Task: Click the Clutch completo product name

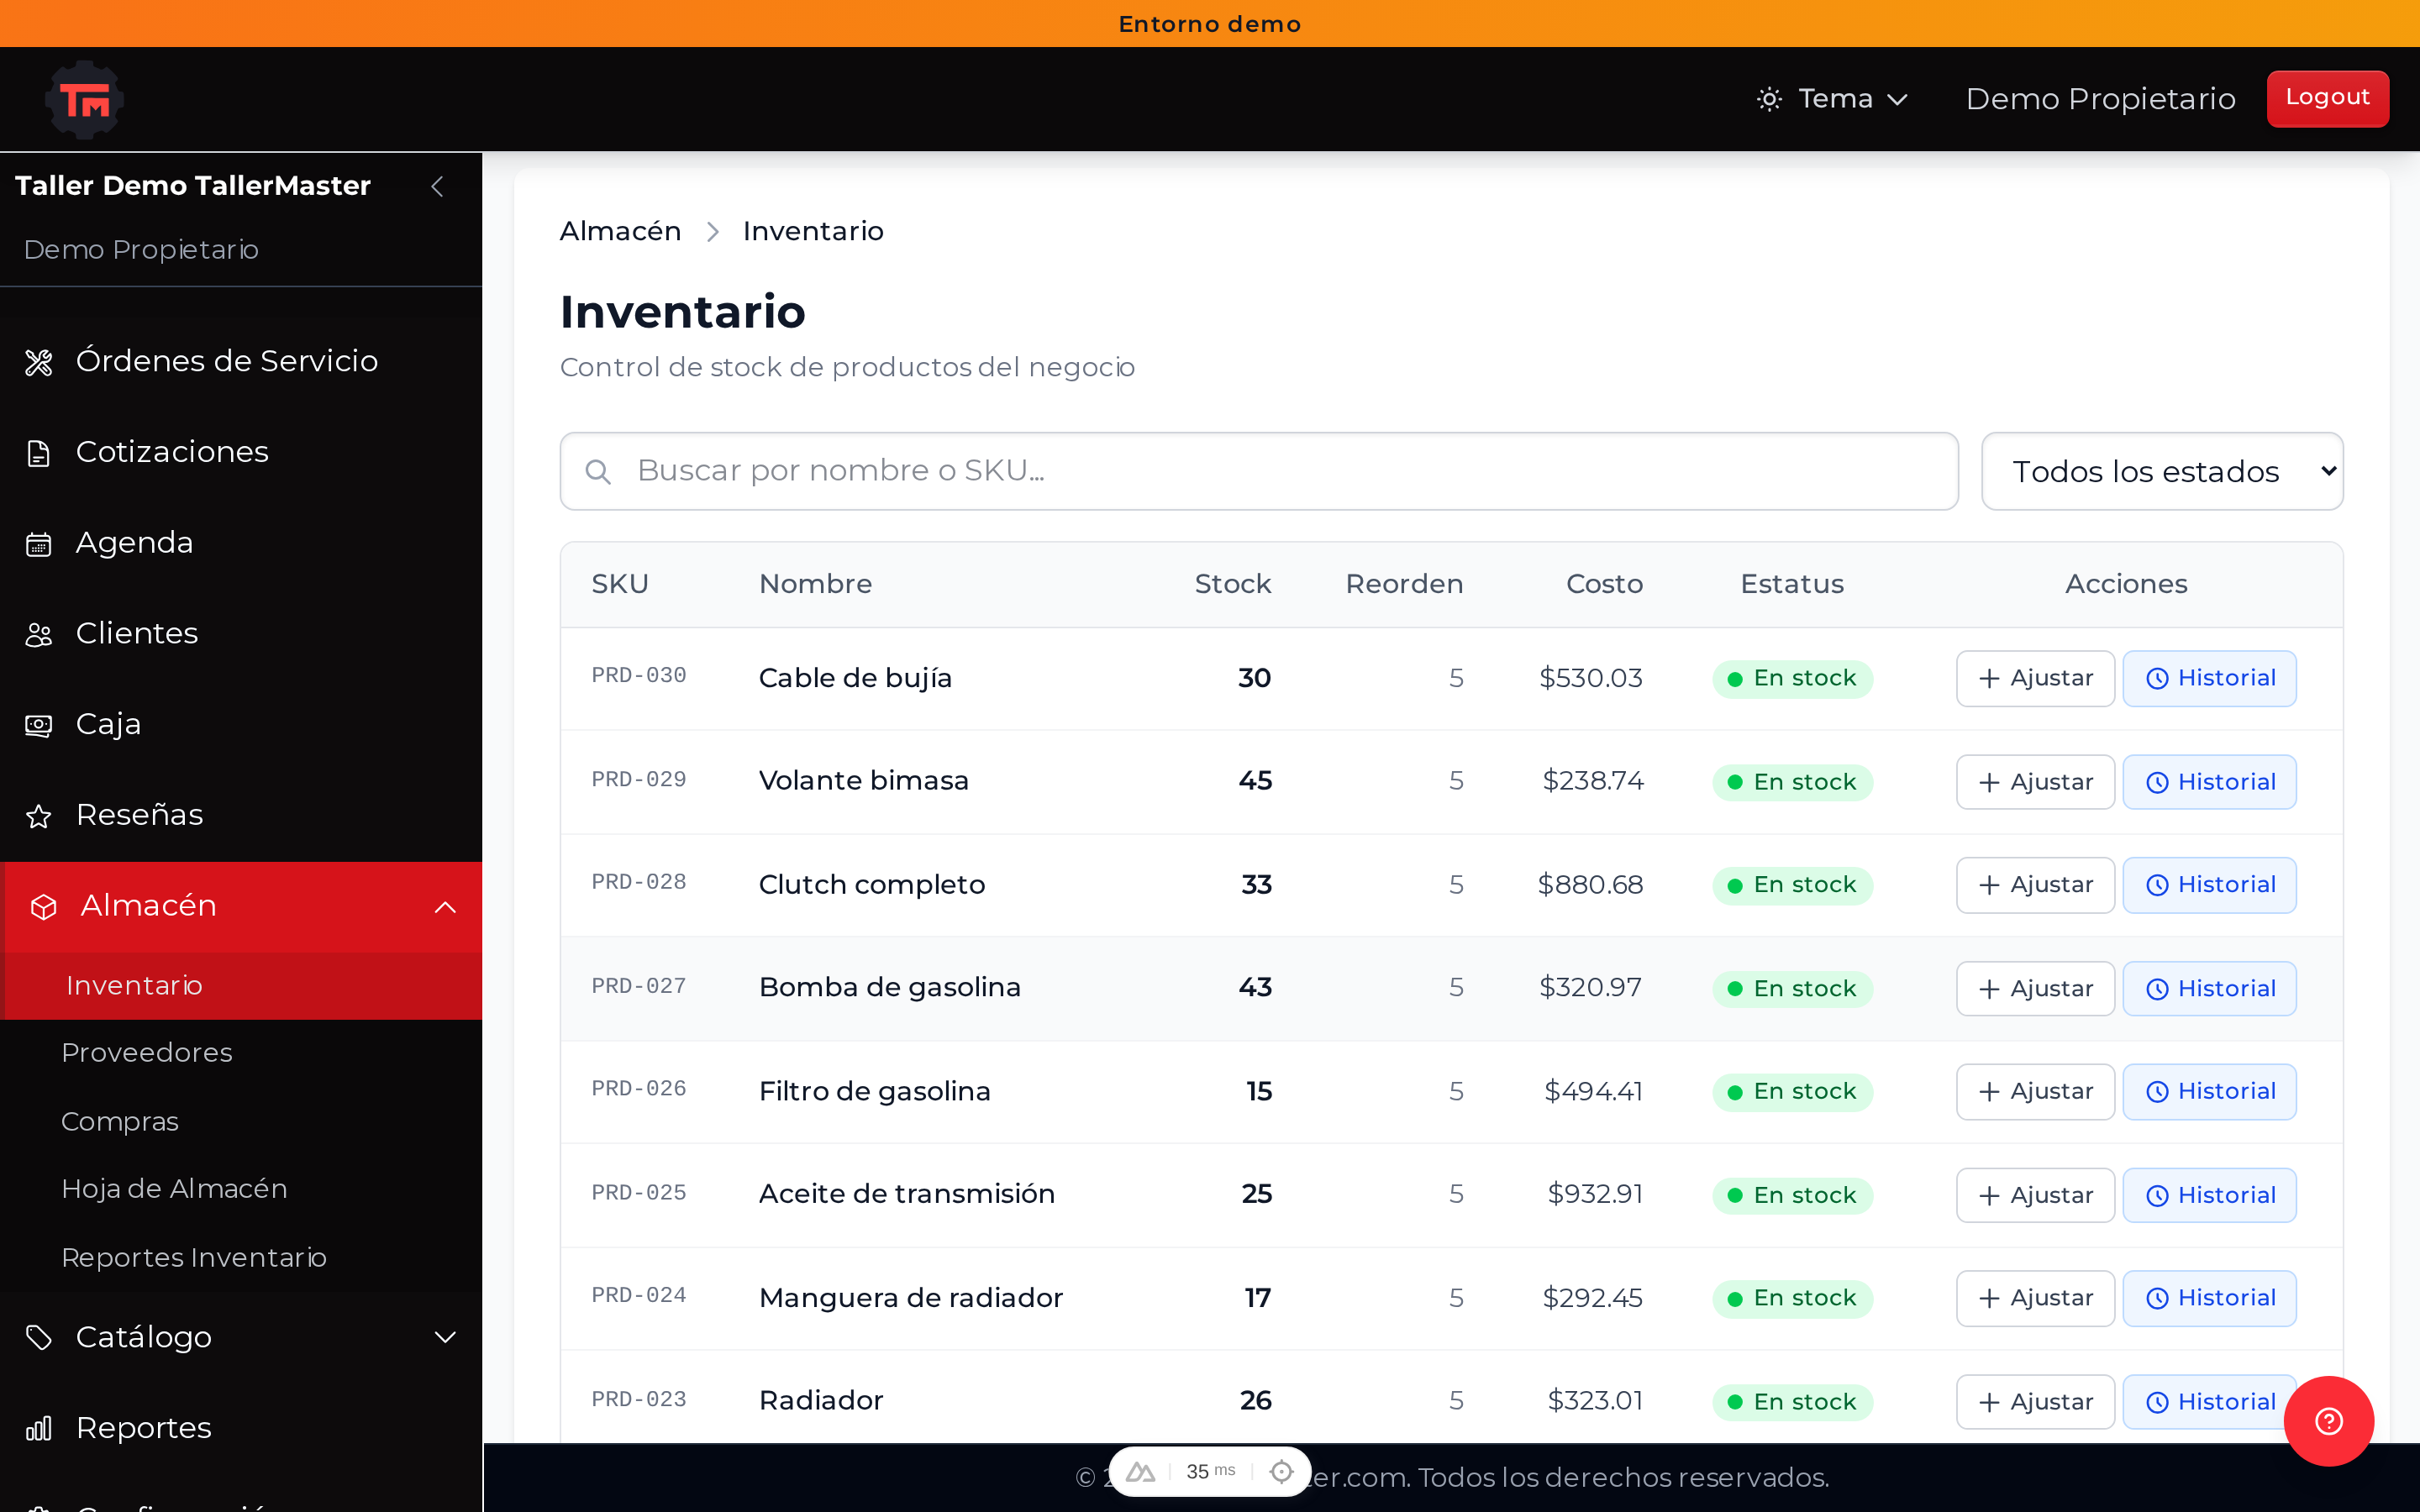Action: (x=872, y=885)
